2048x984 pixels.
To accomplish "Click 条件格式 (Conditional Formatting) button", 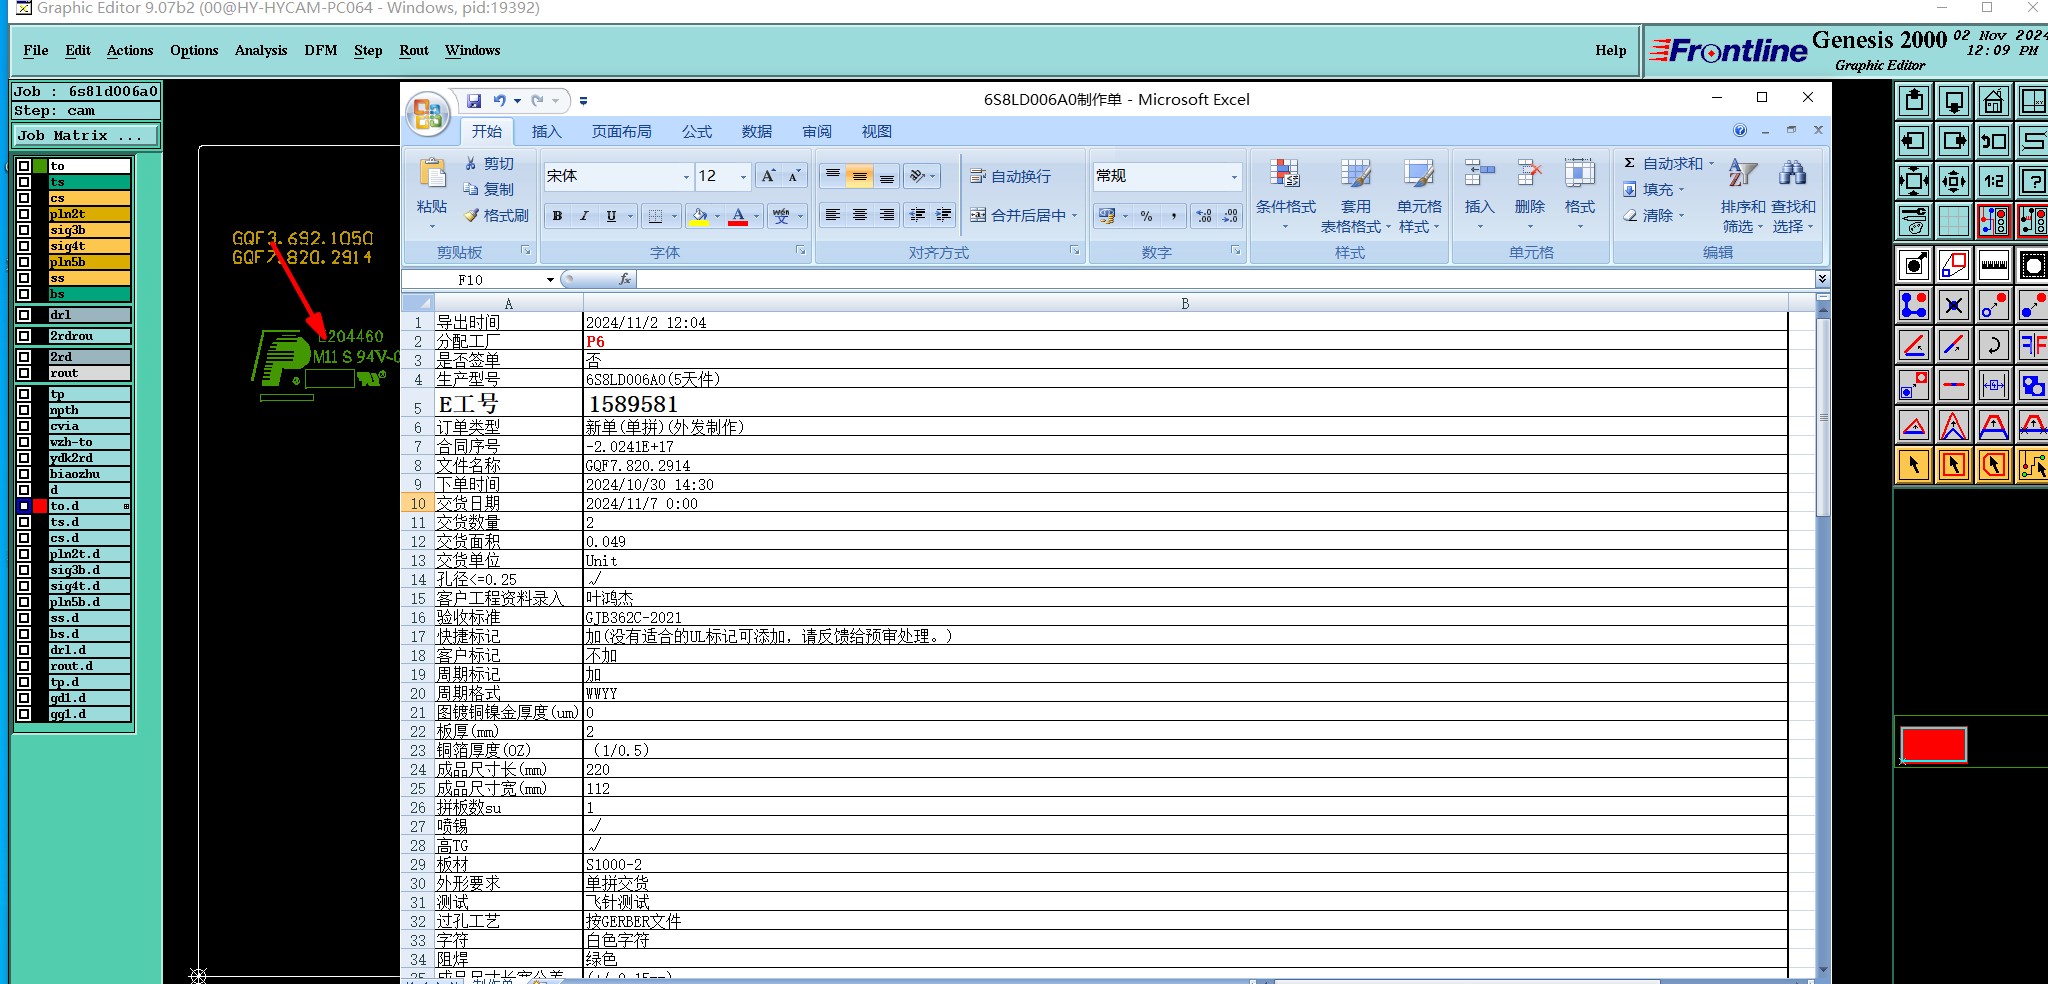I will (x=1286, y=195).
